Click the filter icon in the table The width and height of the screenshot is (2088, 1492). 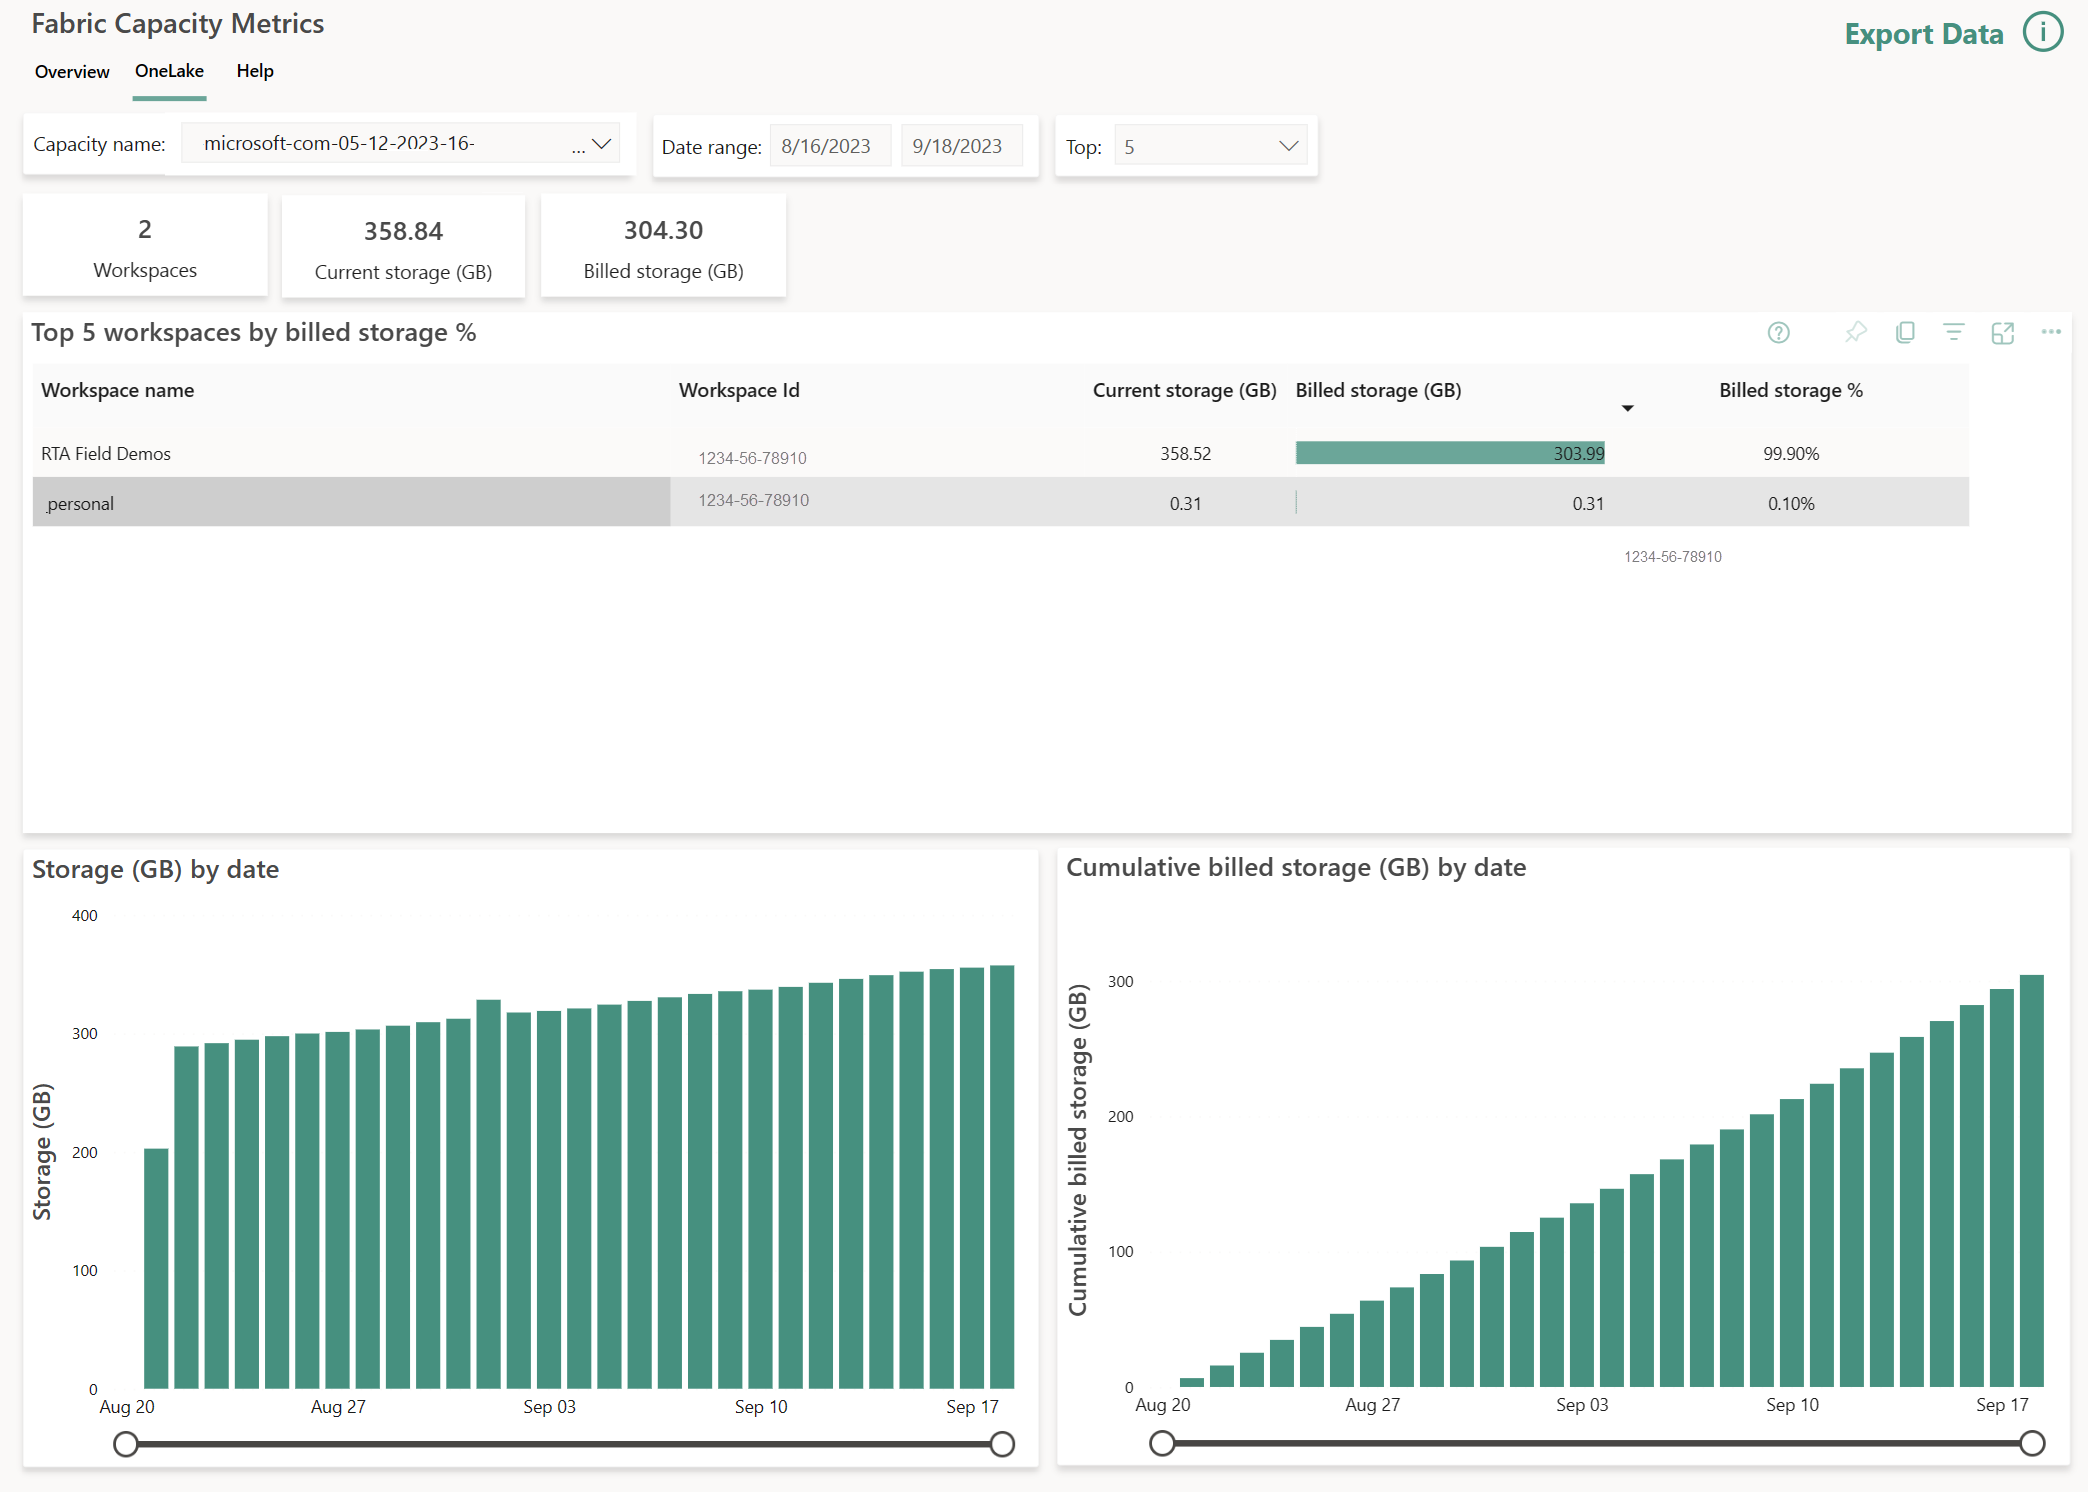tap(1952, 336)
